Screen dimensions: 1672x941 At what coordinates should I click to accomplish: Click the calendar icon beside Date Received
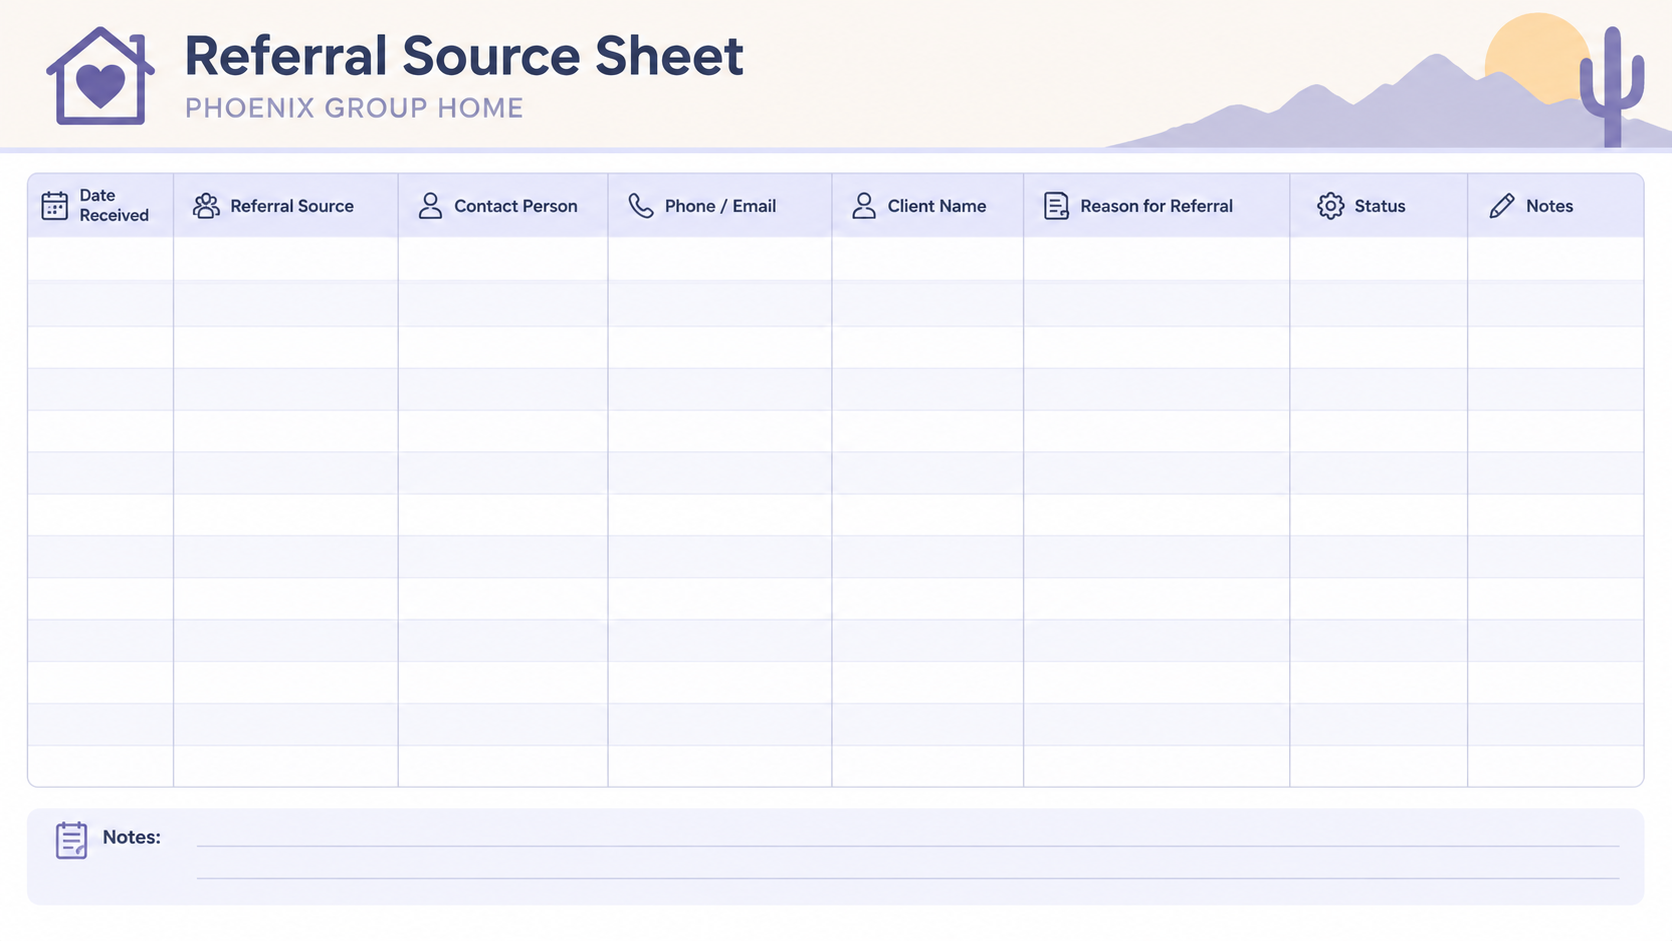[x=54, y=205]
